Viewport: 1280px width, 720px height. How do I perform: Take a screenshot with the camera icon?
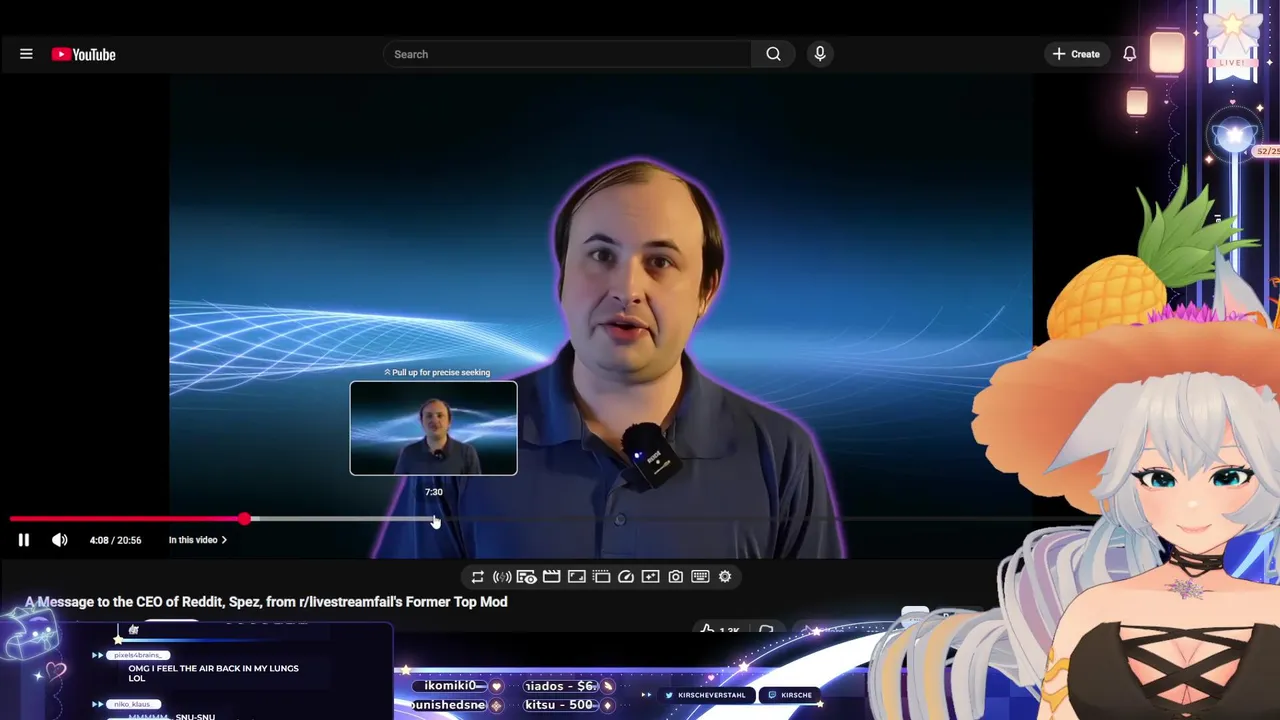[x=675, y=577]
